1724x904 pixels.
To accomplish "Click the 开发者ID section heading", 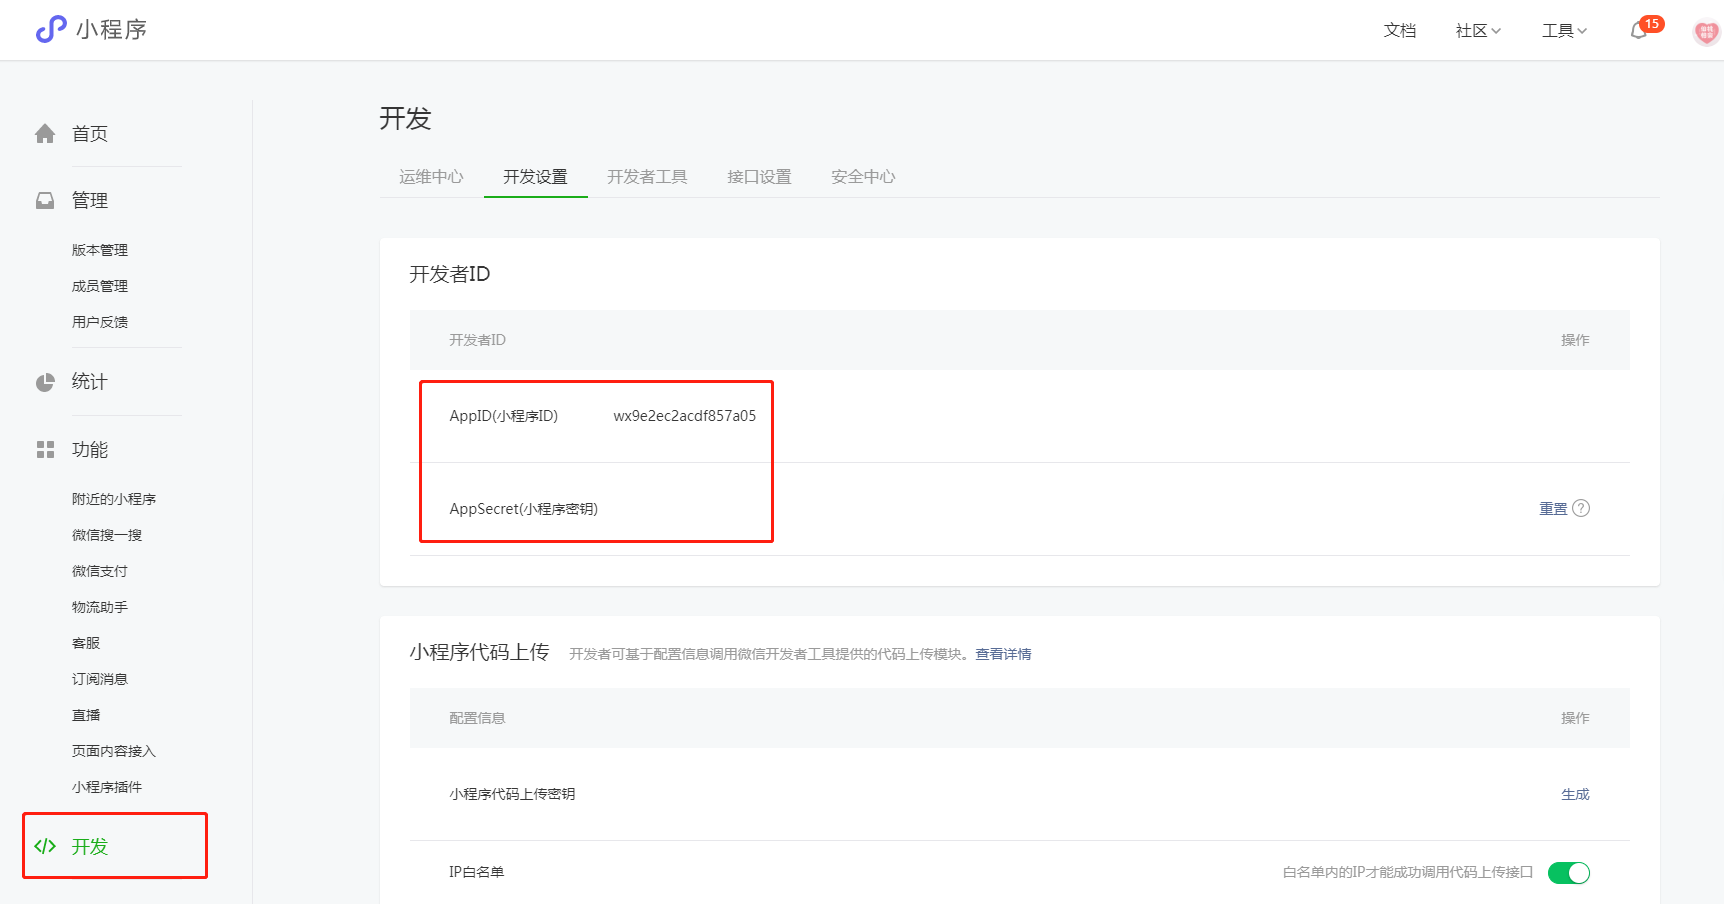I will pyautogui.click(x=450, y=274).
